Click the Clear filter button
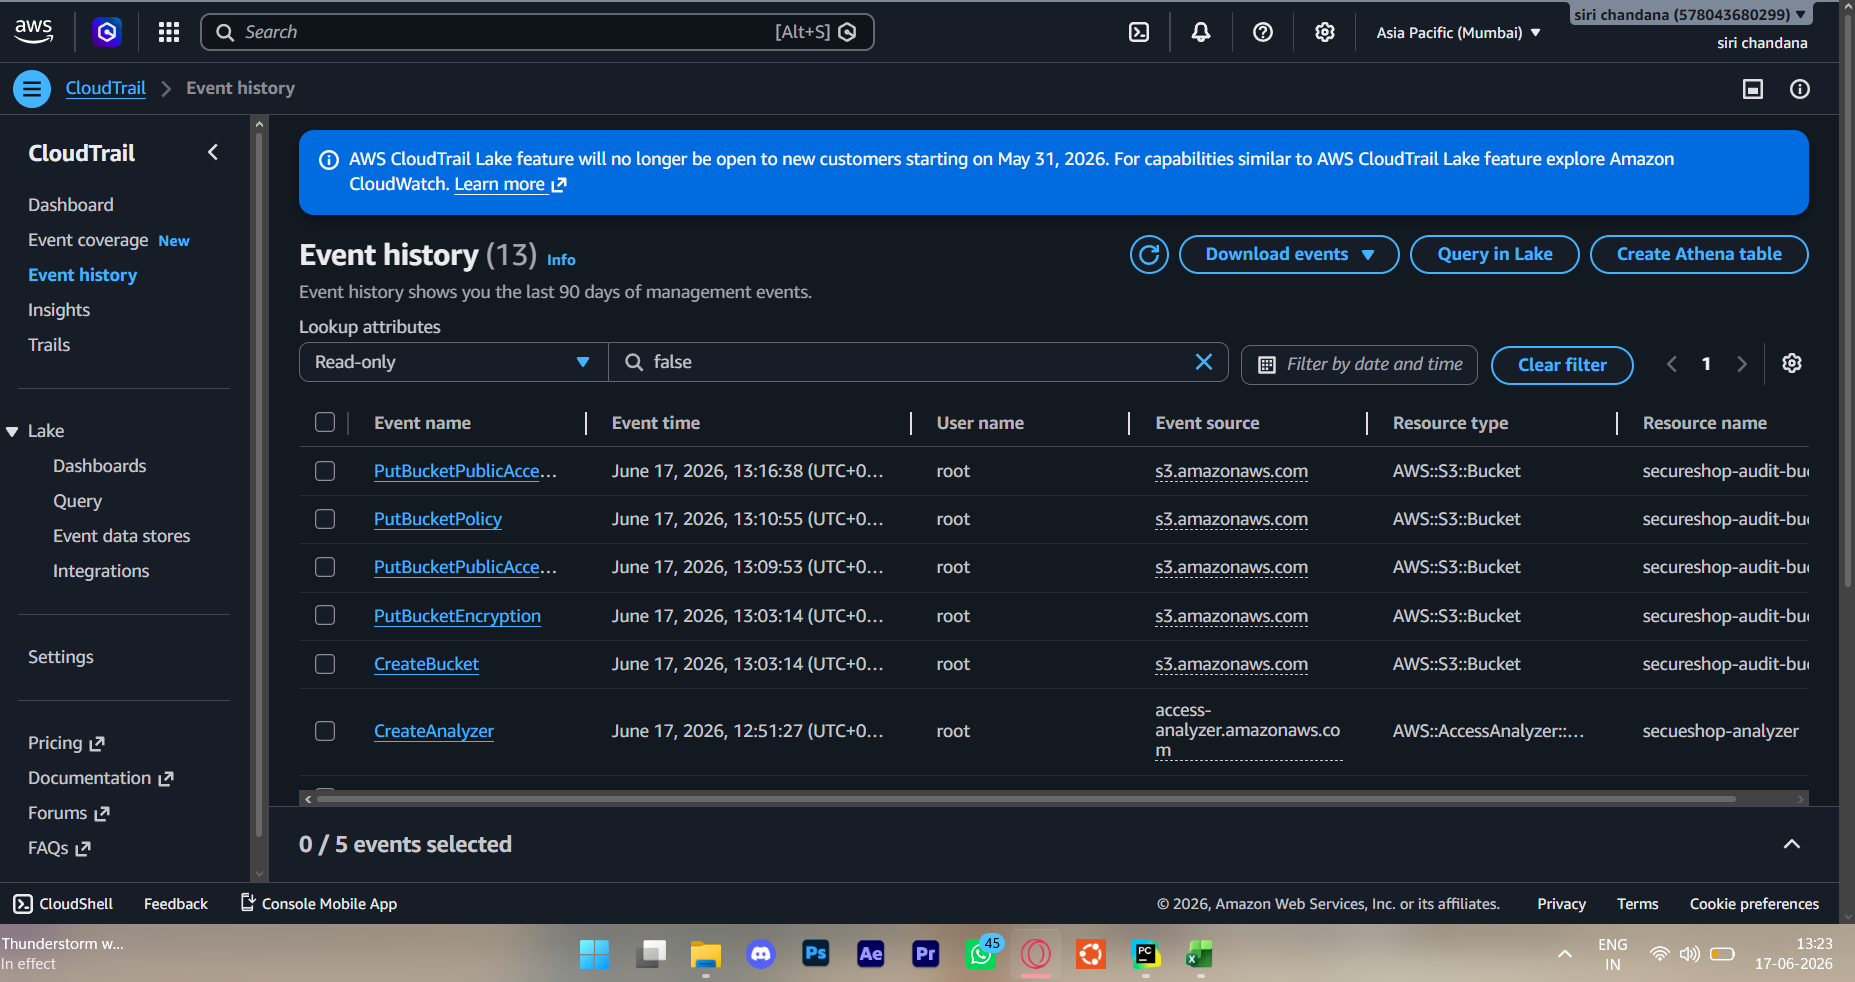 click(x=1562, y=365)
